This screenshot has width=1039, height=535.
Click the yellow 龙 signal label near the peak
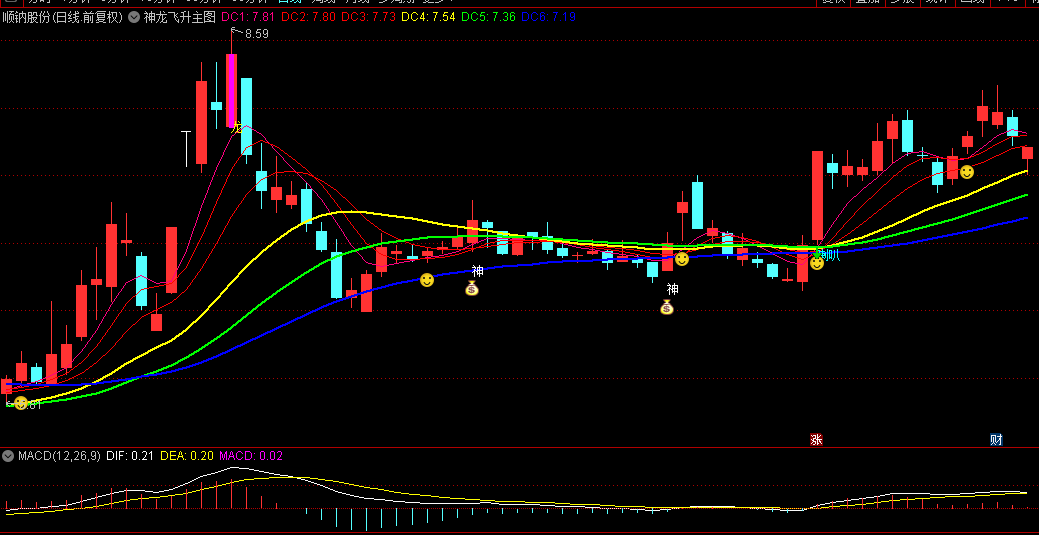click(237, 127)
